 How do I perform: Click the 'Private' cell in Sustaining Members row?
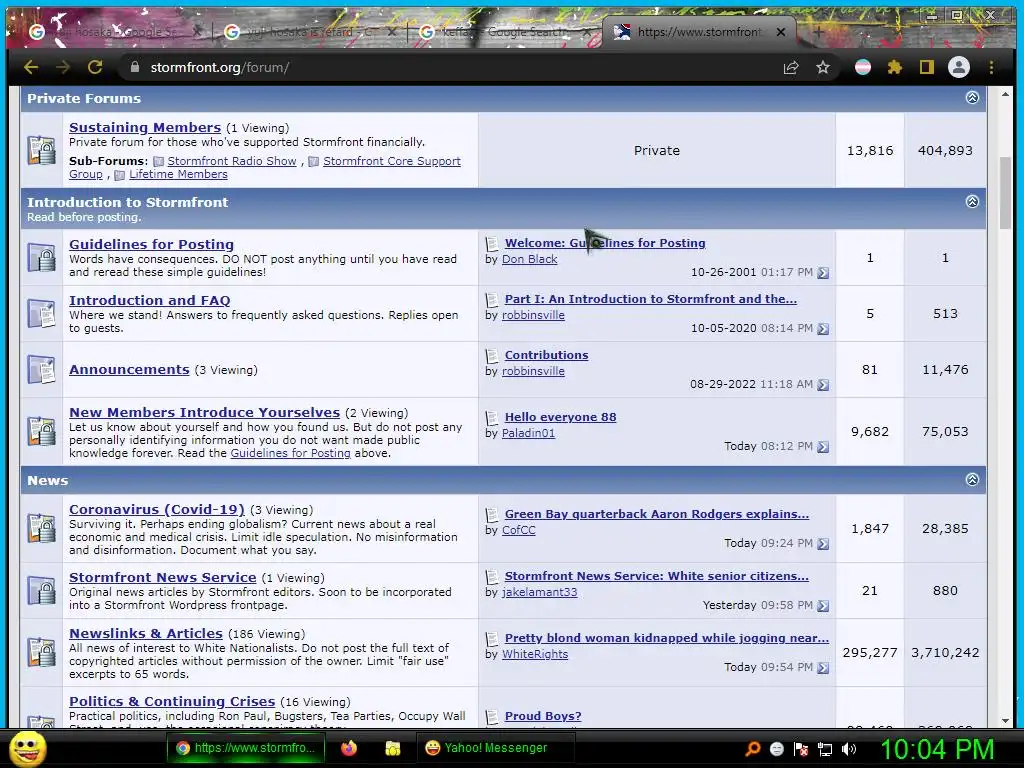pyautogui.click(x=656, y=150)
